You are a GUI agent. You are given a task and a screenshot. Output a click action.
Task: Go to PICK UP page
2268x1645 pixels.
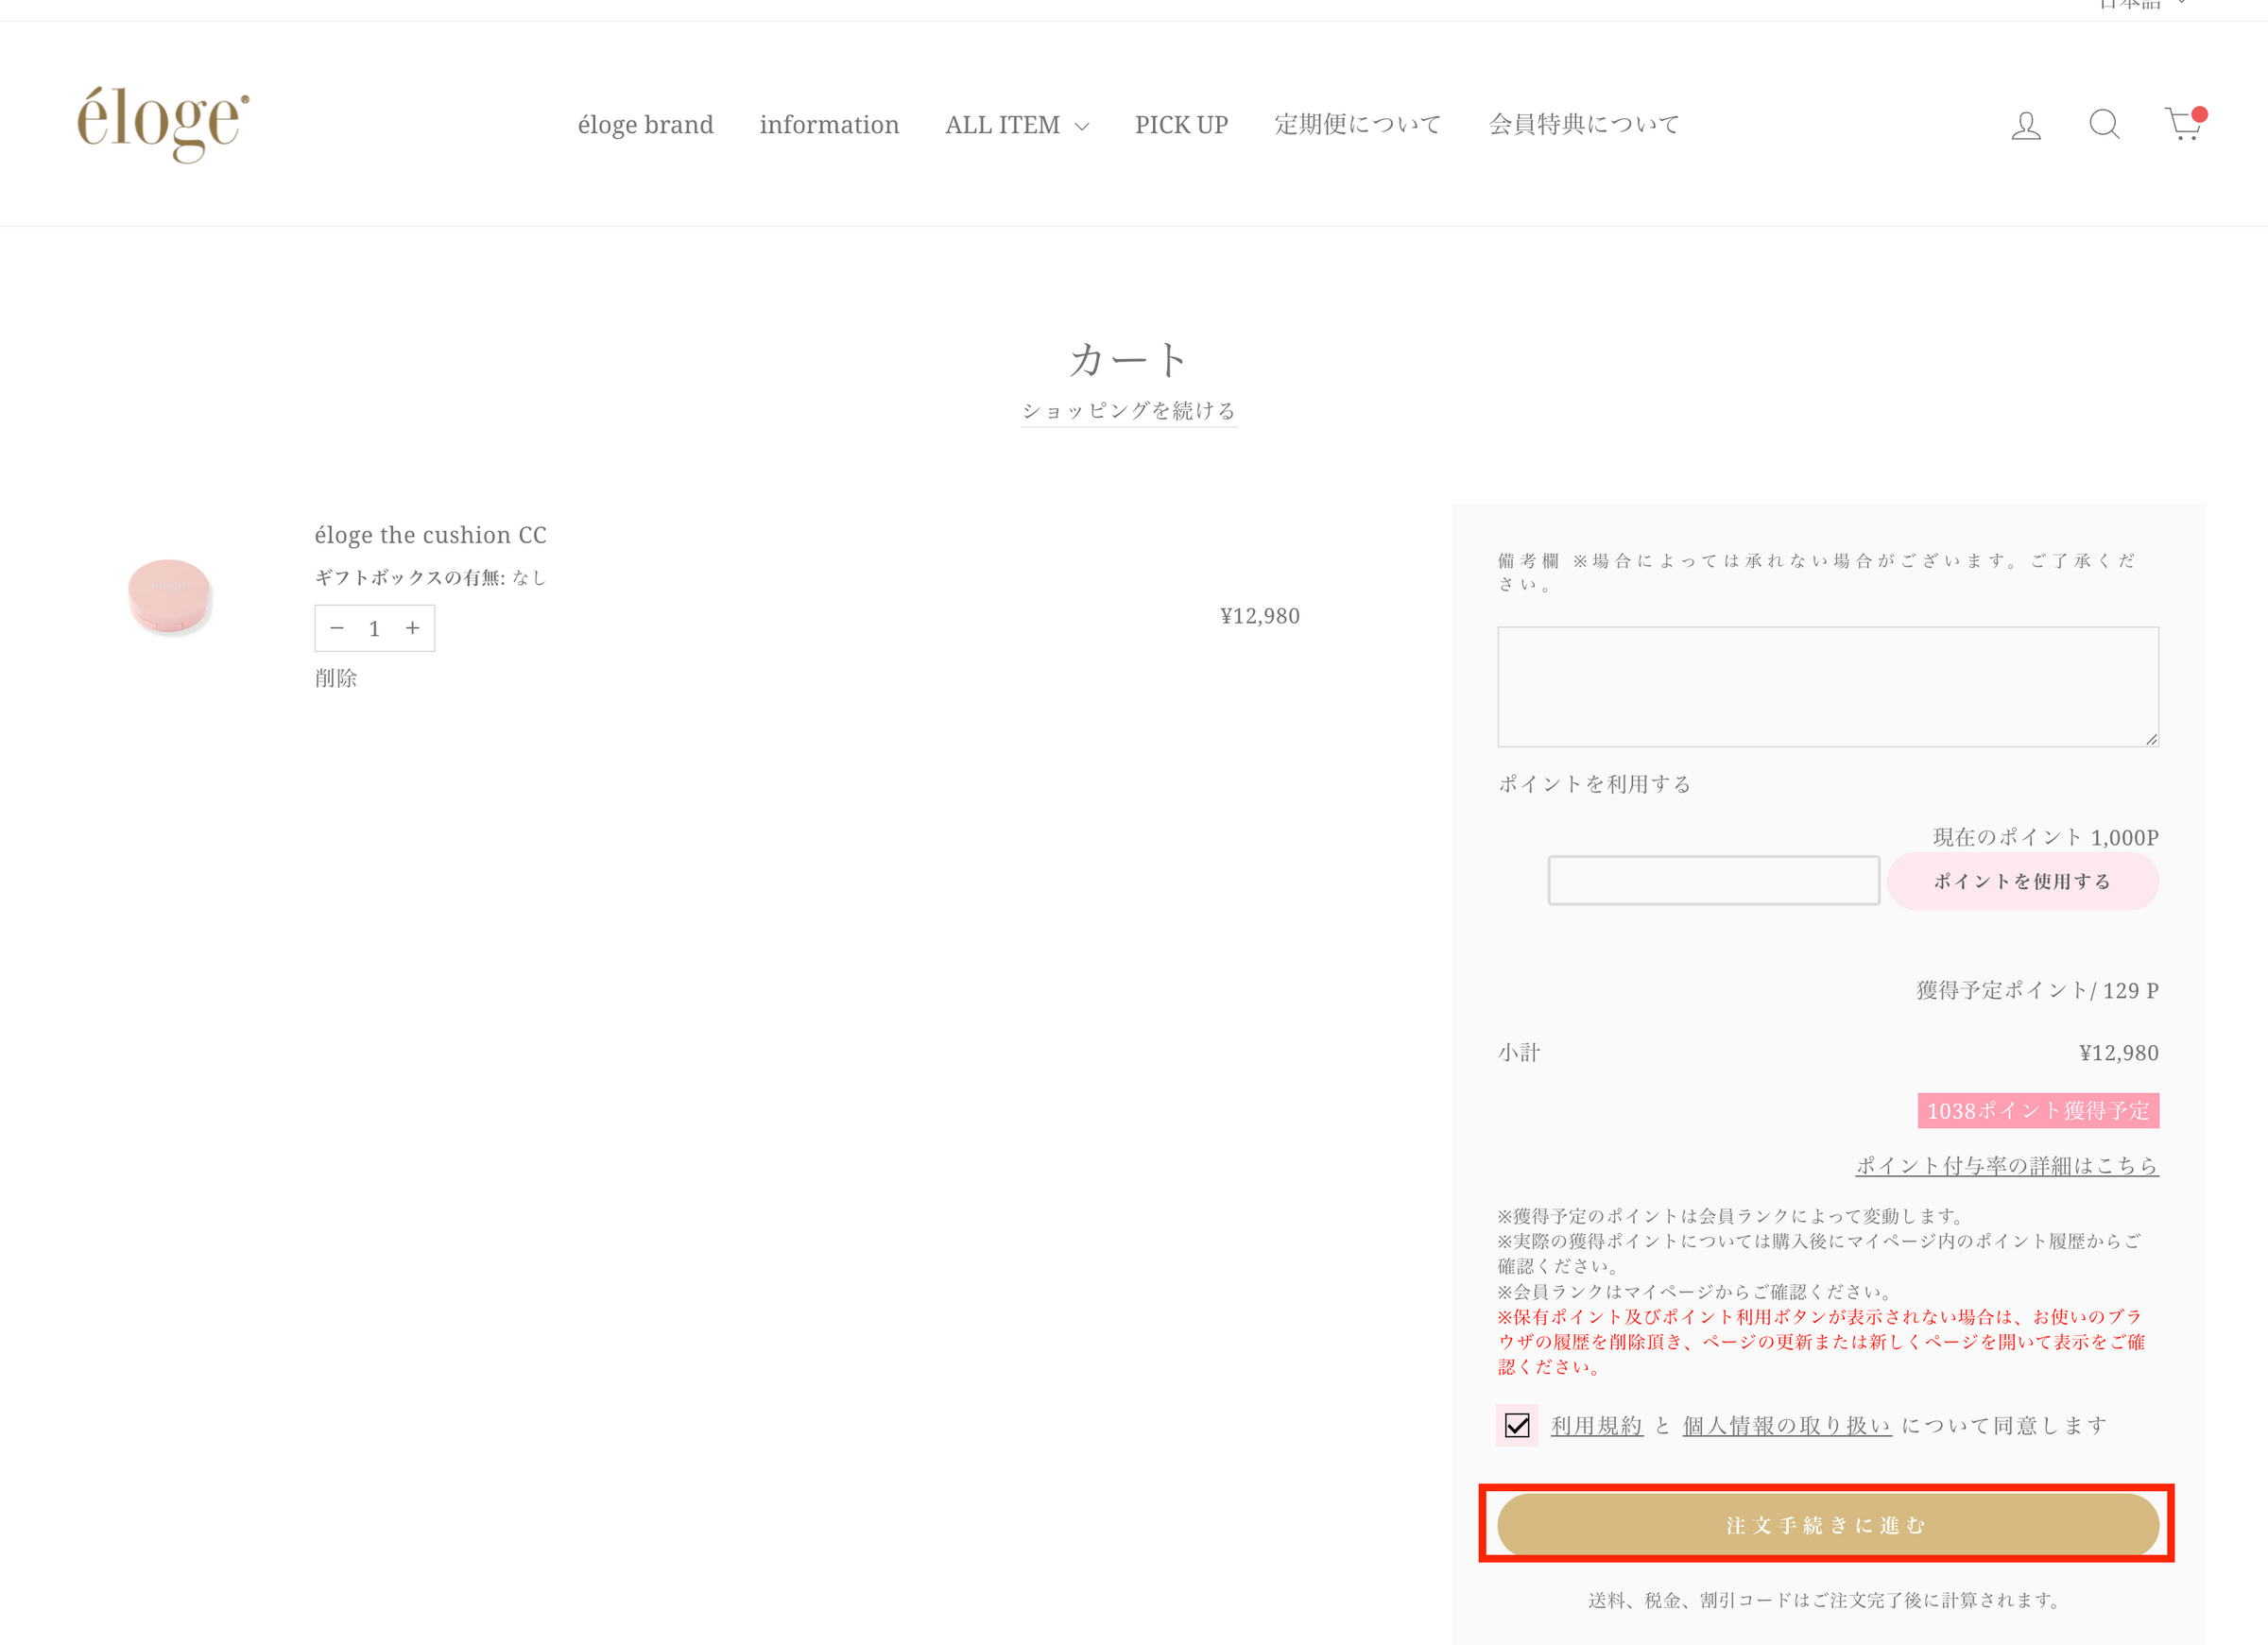[x=1181, y=125]
